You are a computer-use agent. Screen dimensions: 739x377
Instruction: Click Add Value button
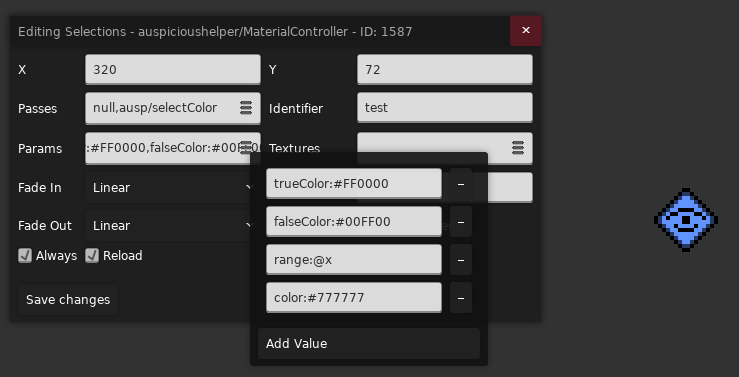pyautogui.click(x=369, y=344)
